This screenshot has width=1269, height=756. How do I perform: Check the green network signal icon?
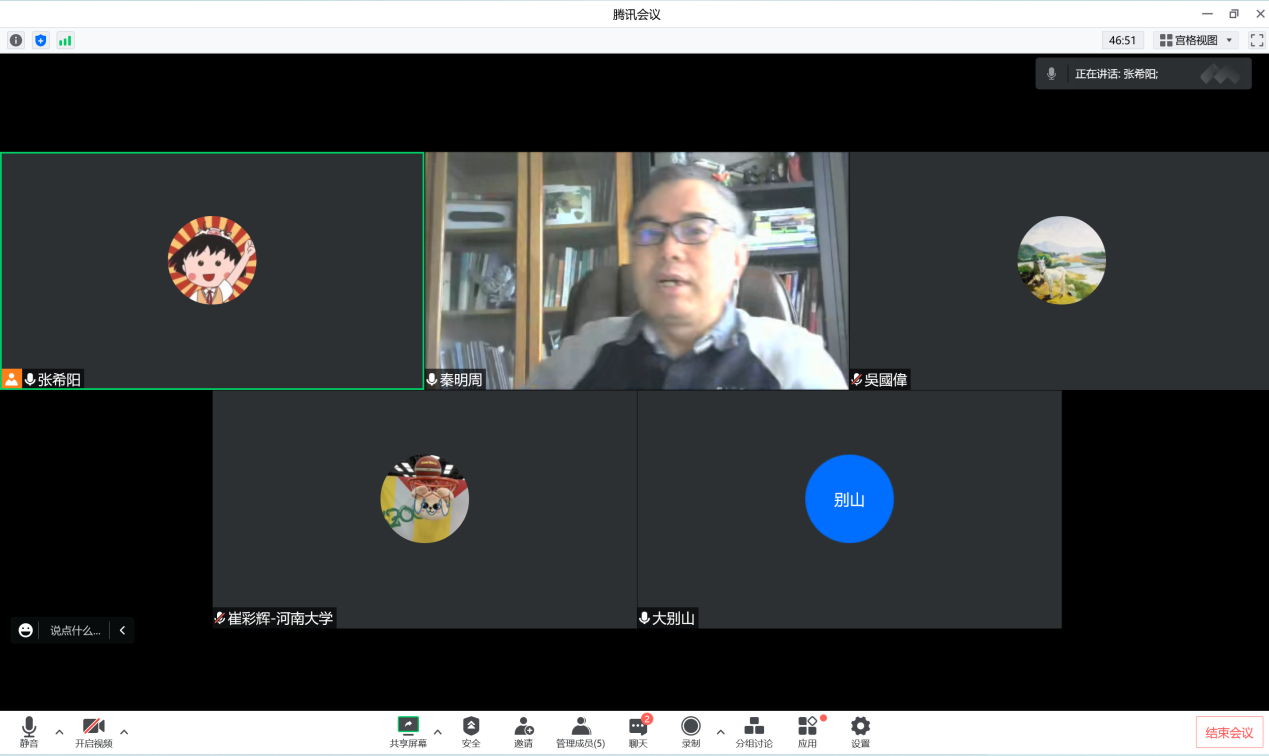click(65, 41)
